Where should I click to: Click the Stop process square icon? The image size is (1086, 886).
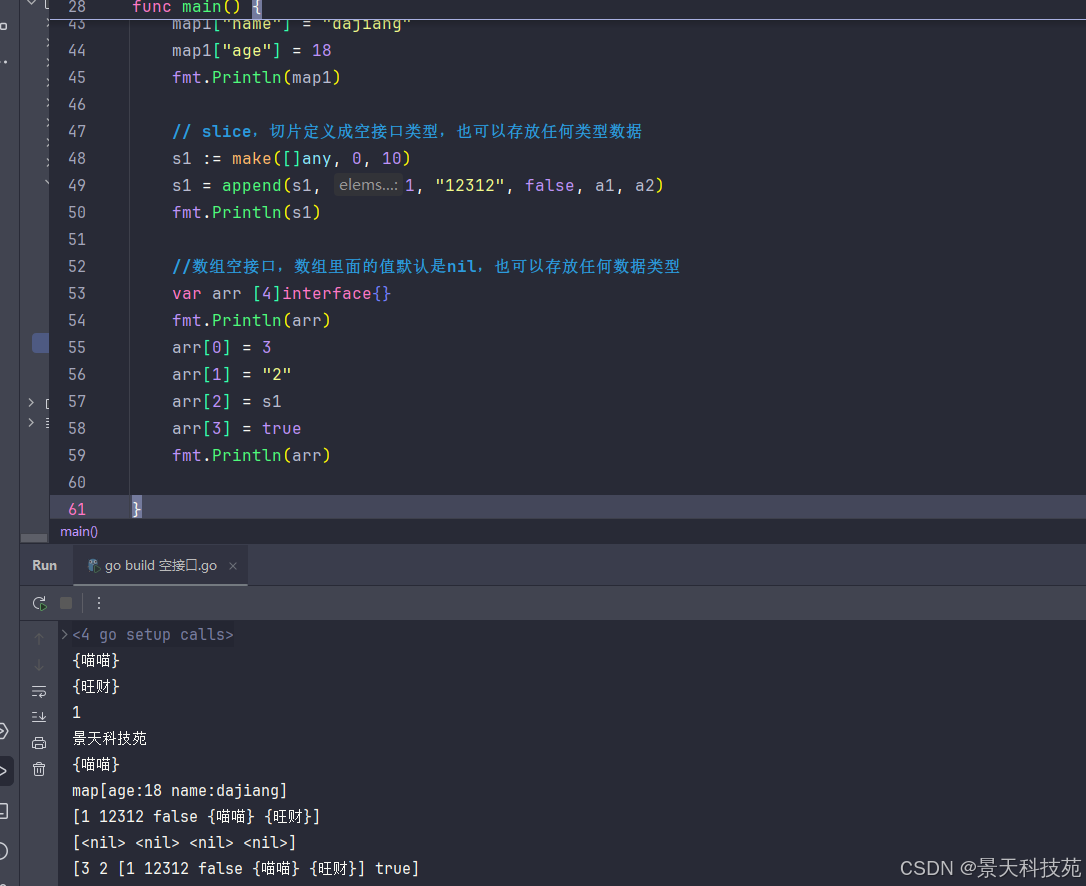point(66,603)
